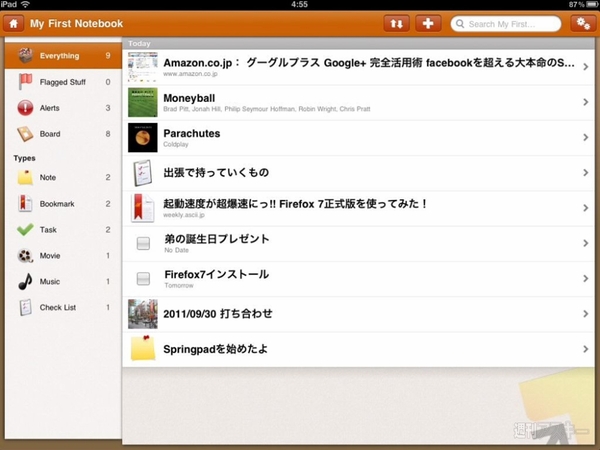Tap the My First Notebook title

(x=77, y=24)
